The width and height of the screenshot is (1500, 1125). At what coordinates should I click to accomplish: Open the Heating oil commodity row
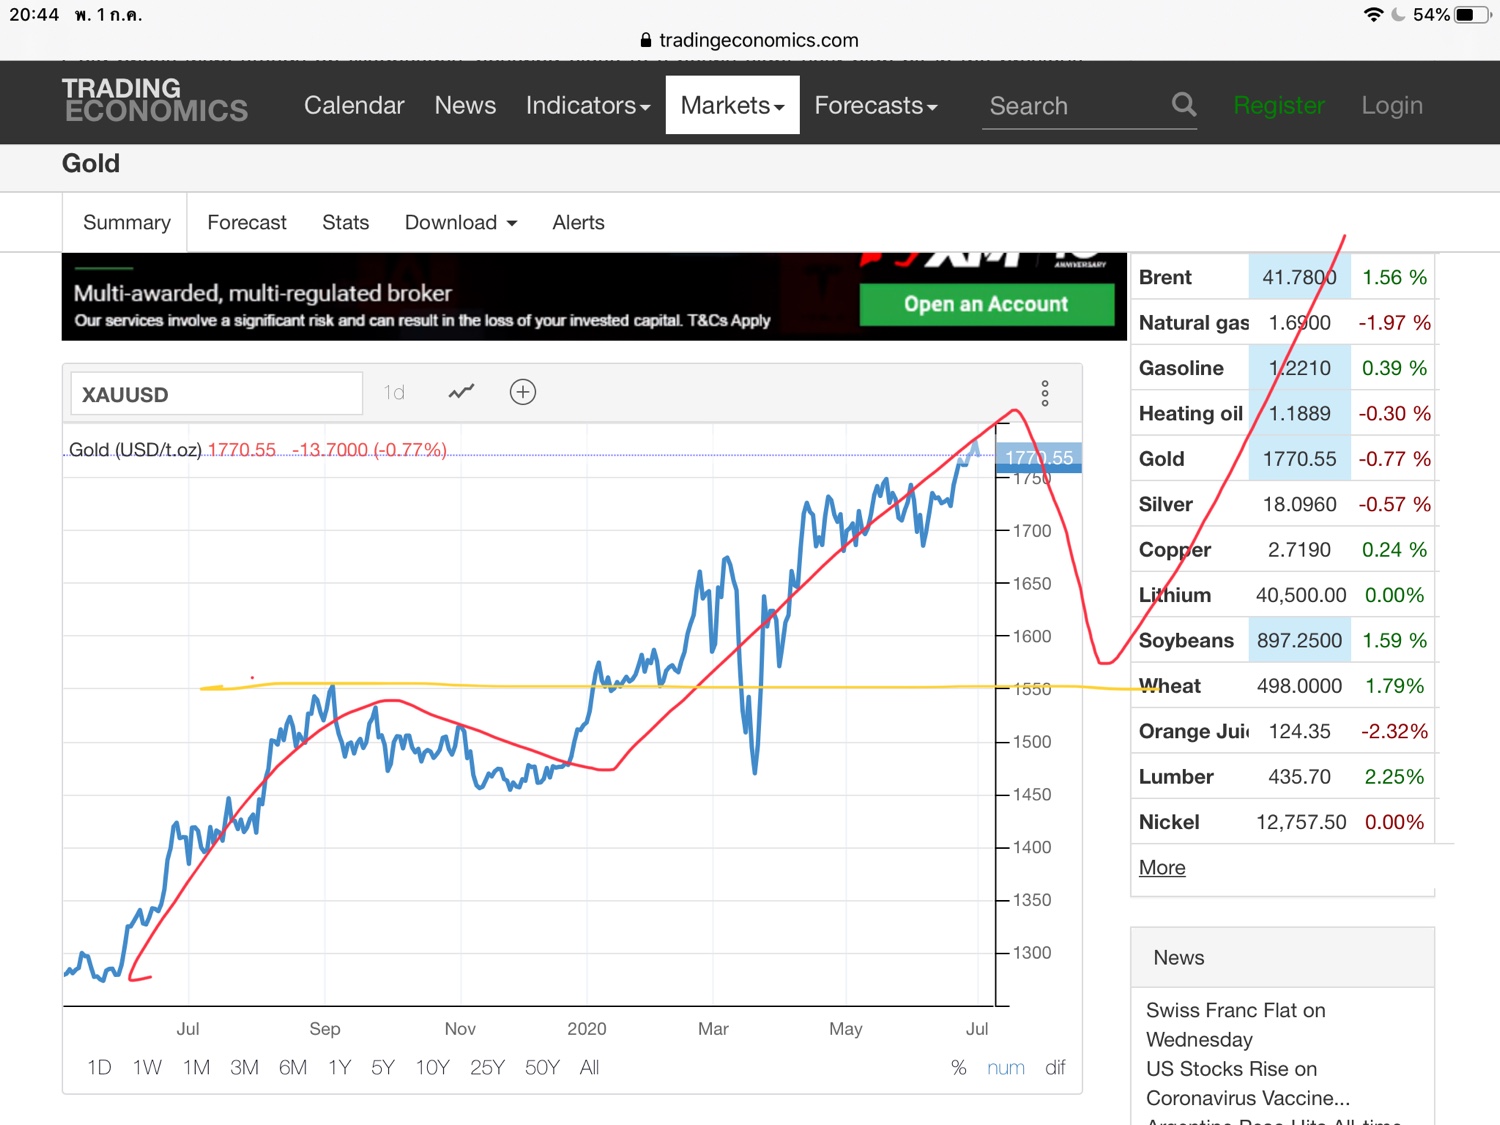click(x=1284, y=413)
